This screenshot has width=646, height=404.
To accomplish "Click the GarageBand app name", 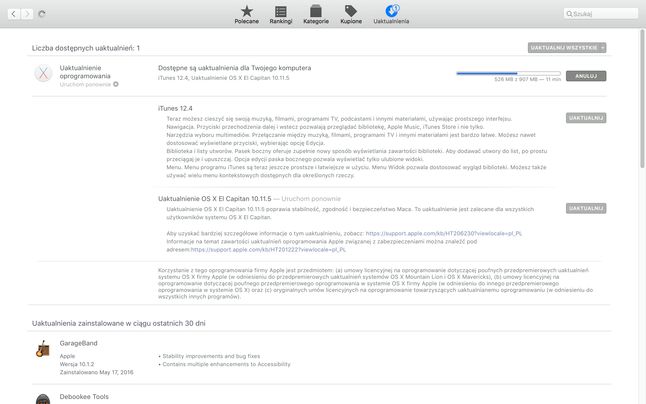I will point(78,343).
